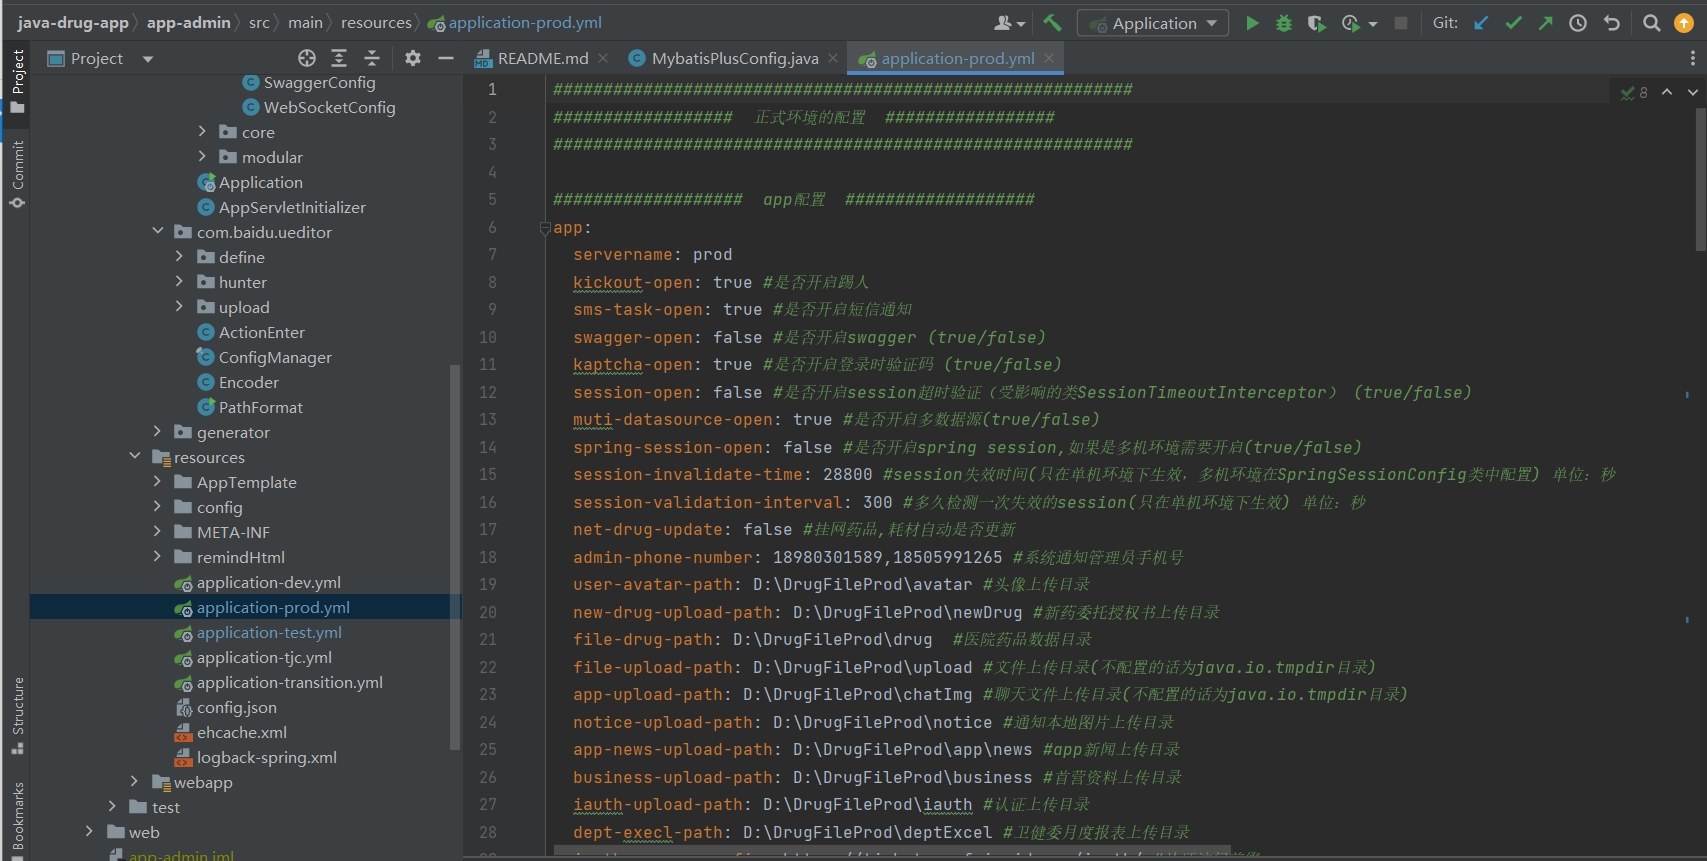Run Application with coverage
The image size is (1707, 861).
pos(1316,22)
